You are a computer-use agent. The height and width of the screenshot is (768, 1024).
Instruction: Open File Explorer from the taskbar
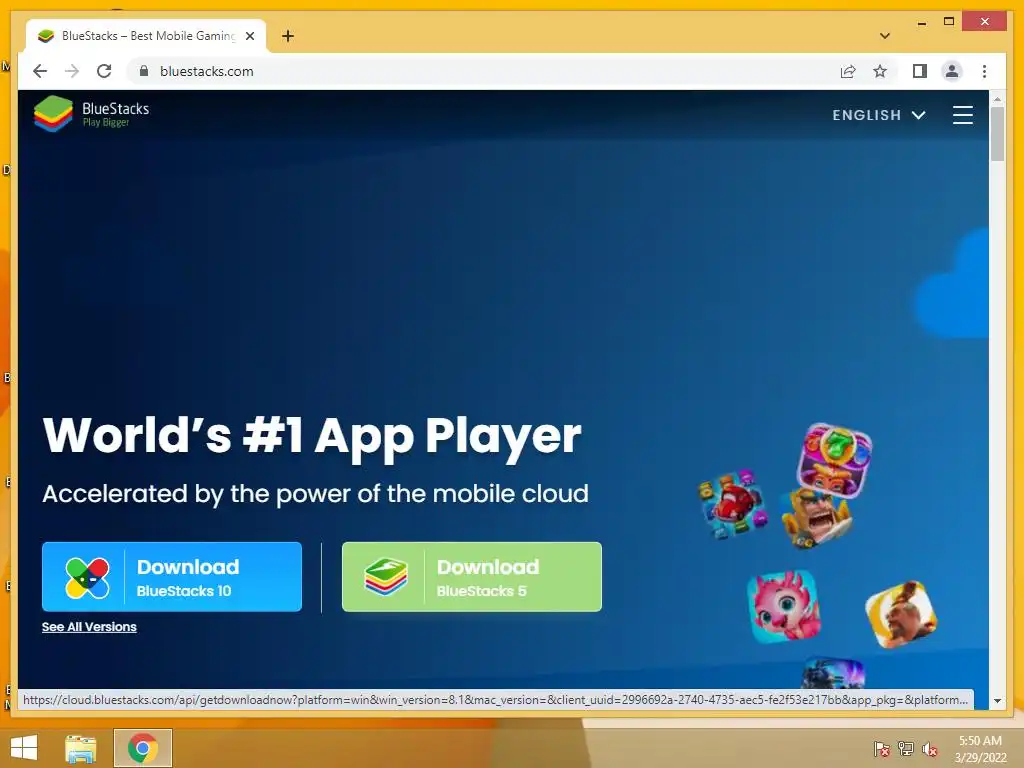tap(81, 748)
